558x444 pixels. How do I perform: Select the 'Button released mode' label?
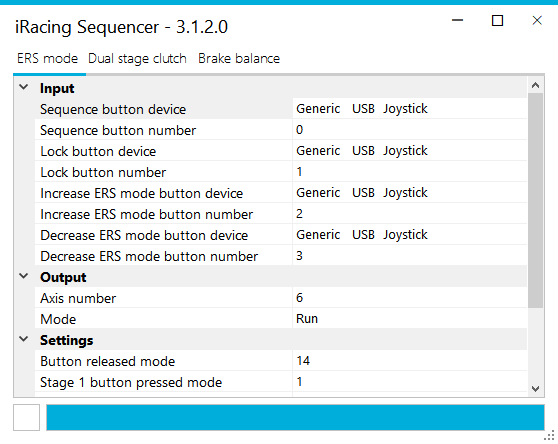click(107, 361)
